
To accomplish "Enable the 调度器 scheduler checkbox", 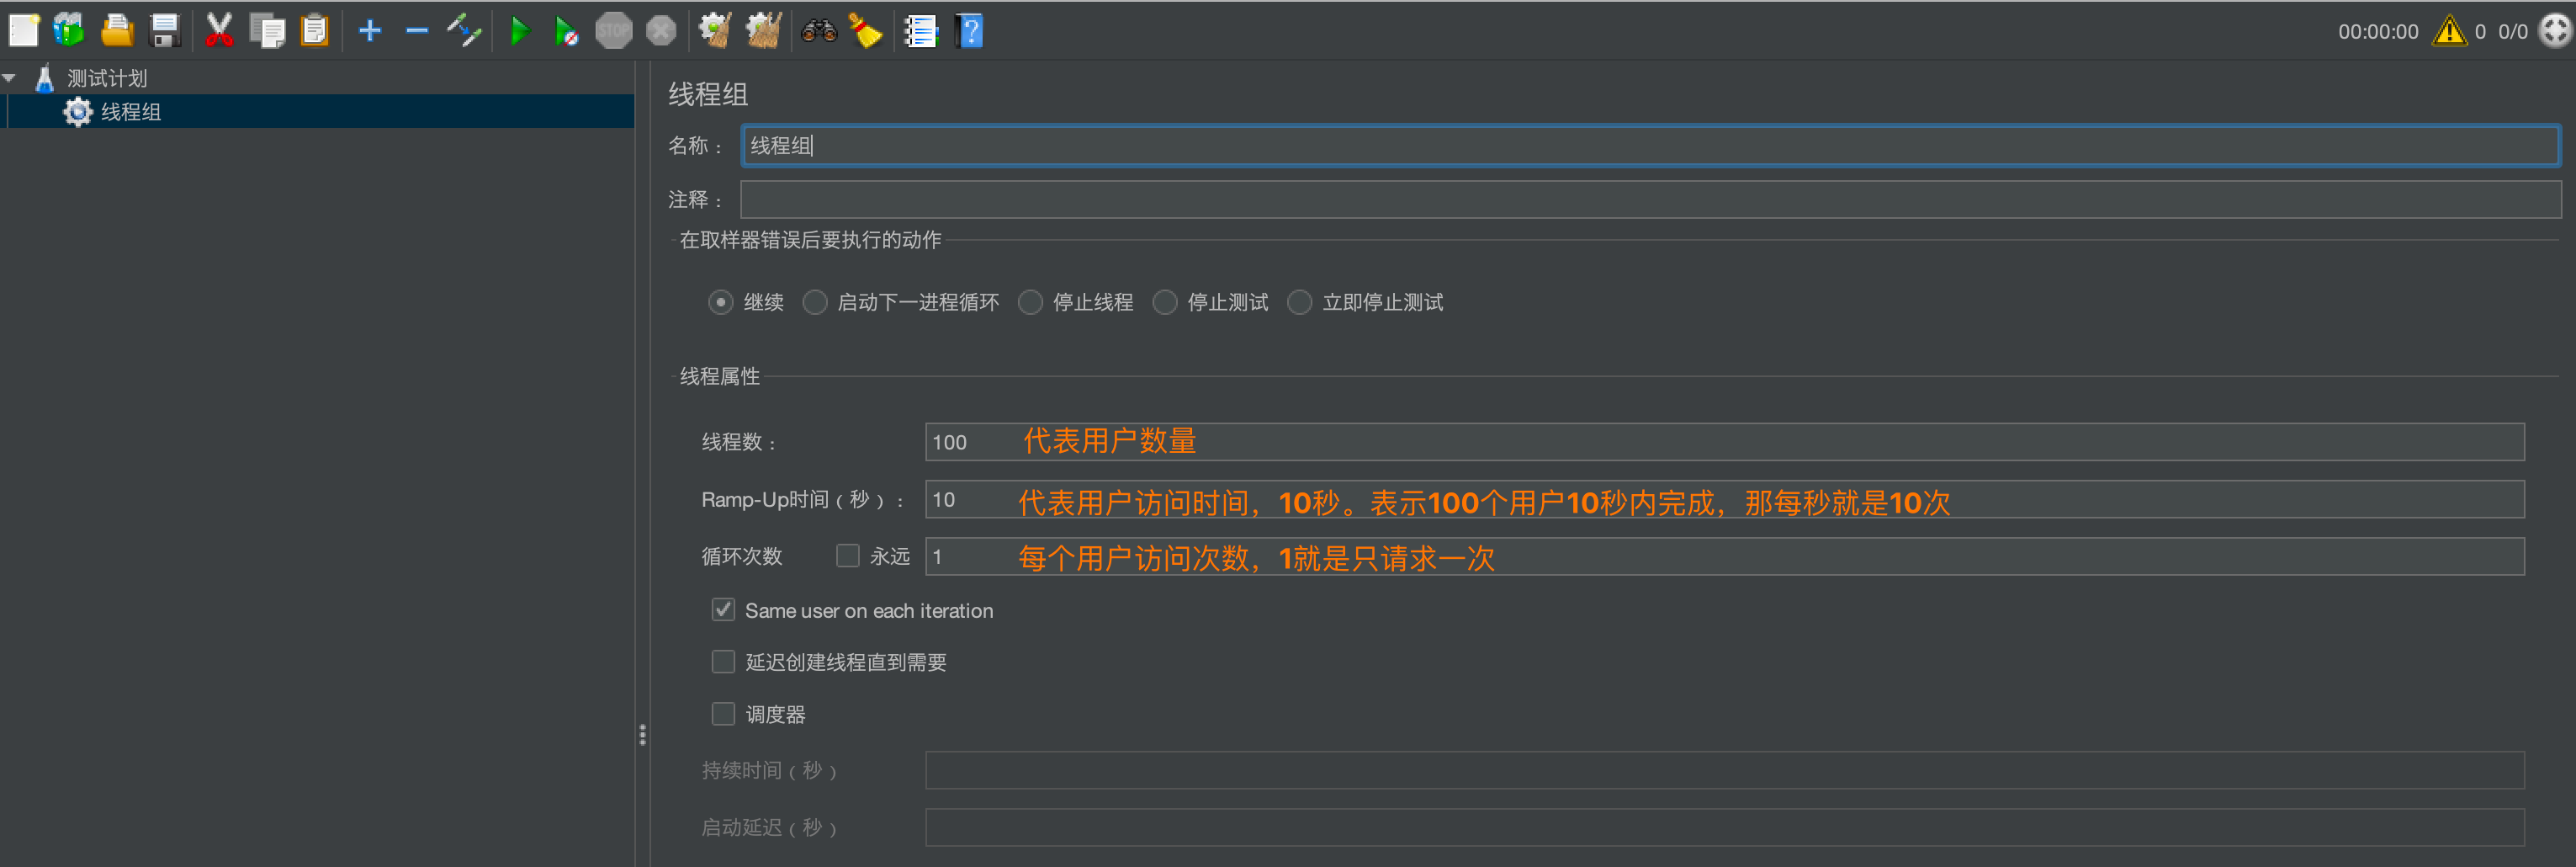I will tap(723, 714).
